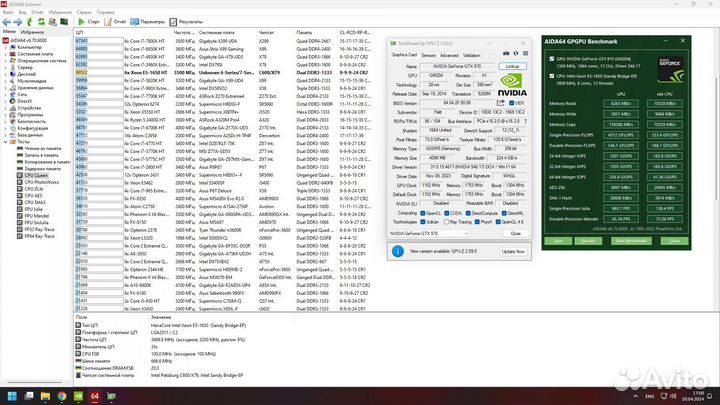Open the Windows Start menu
720x405 pixels.
click(12, 396)
